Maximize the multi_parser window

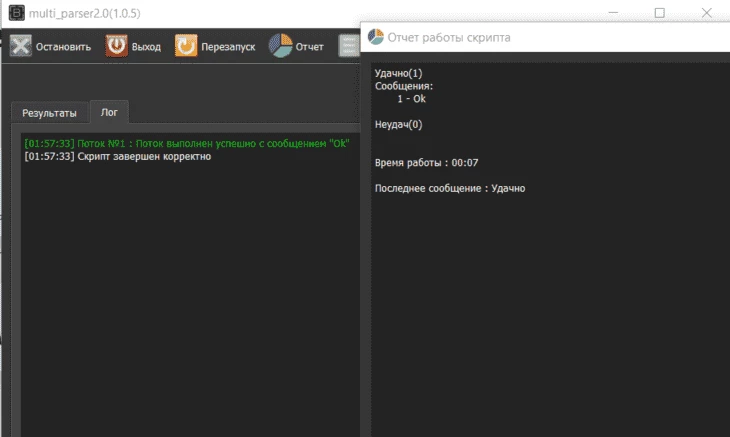[x=660, y=13]
